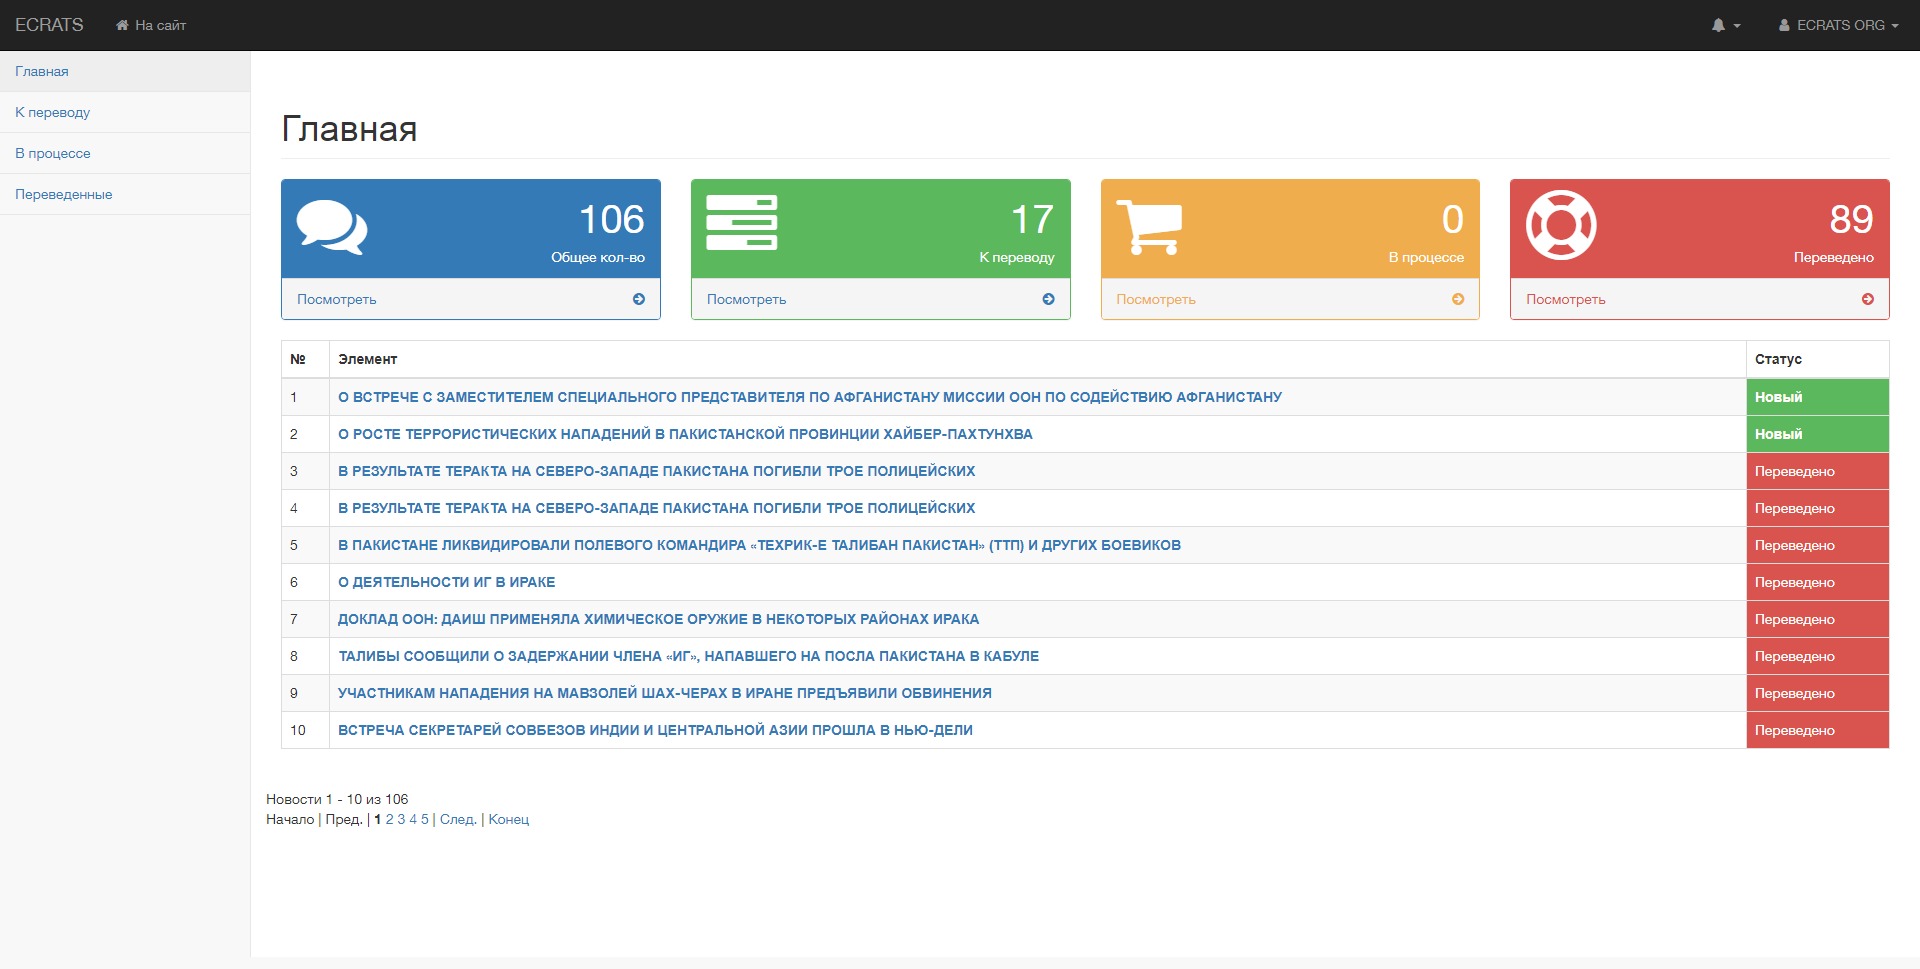Screen dimensions: 1920x969
Task: Go to 'На сайт' home link
Action: (151, 25)
